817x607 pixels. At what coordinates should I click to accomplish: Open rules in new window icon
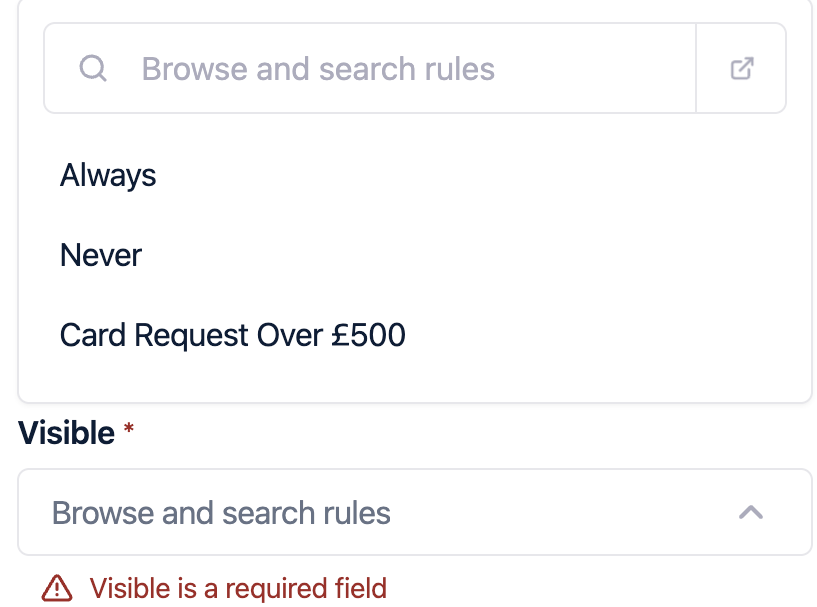(x=741, y=69)
